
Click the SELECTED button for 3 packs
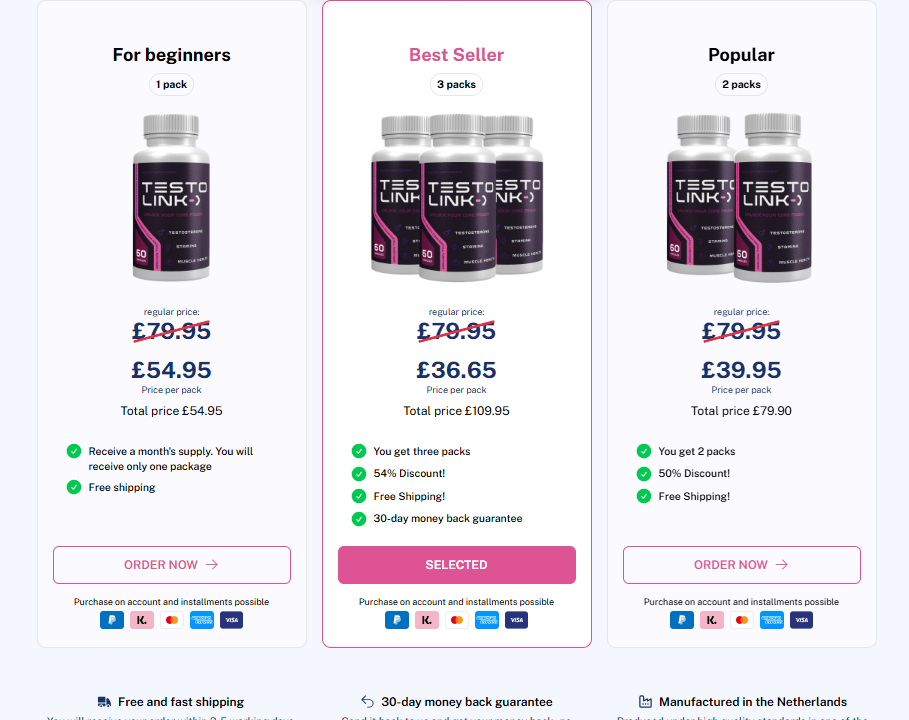click(x=457, y=565)
